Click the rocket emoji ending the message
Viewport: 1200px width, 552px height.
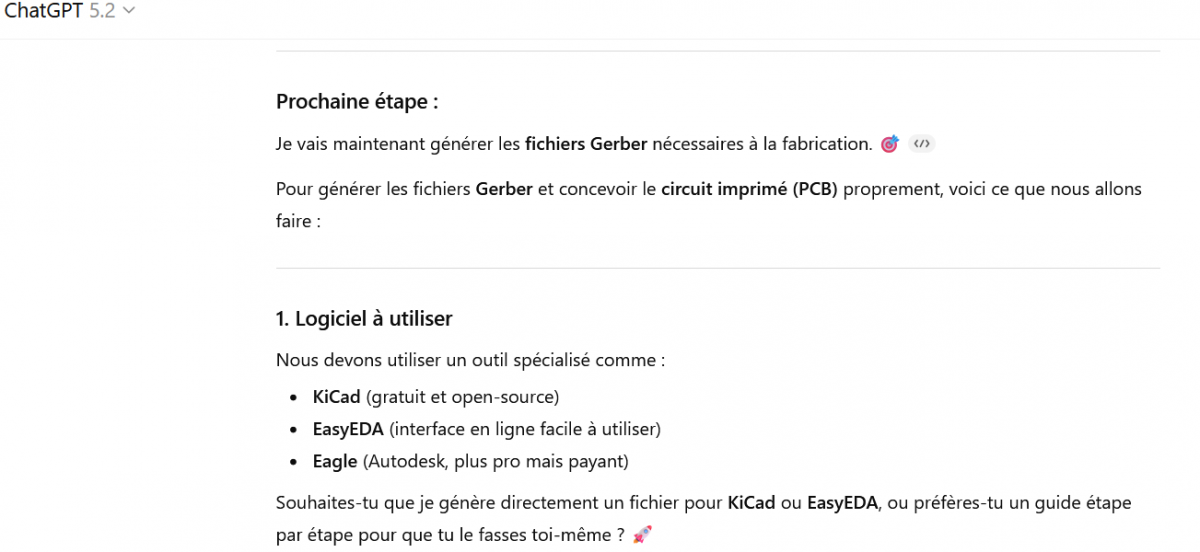pyautogui.click(x=642, y=536)
